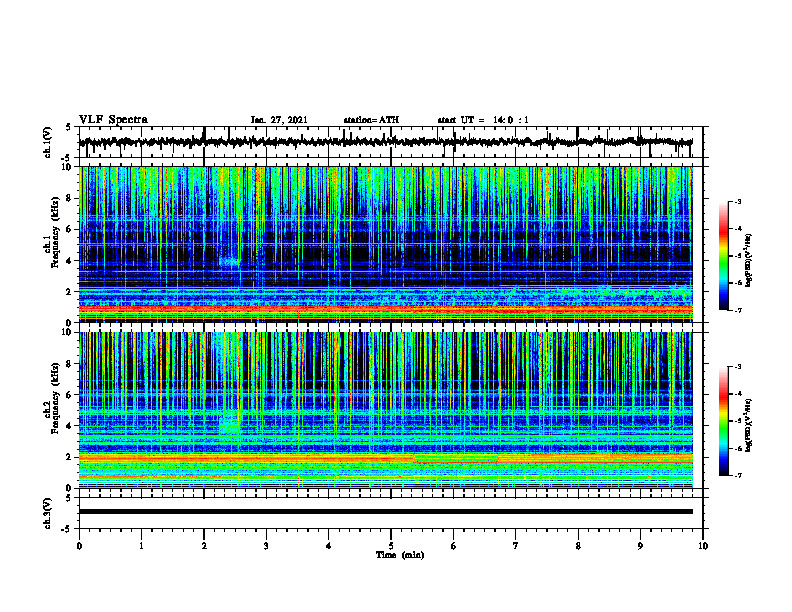Click the "-3" label on ch.1 color bar
Viewport: 792px width, 612px height.
tap(737, 201)
